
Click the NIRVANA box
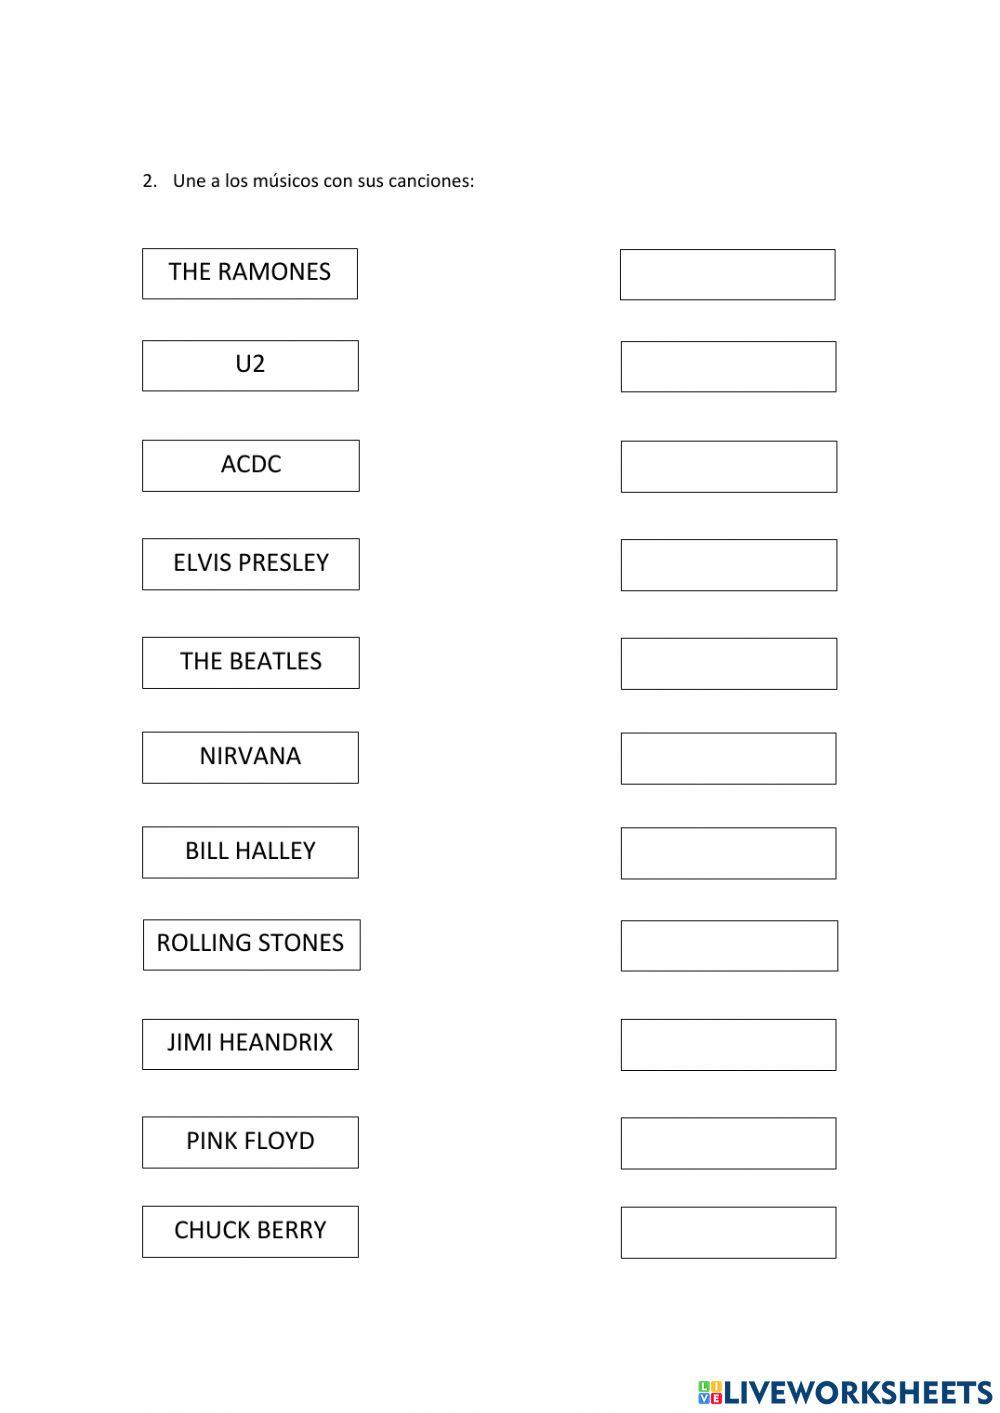[x=250, y=757]
